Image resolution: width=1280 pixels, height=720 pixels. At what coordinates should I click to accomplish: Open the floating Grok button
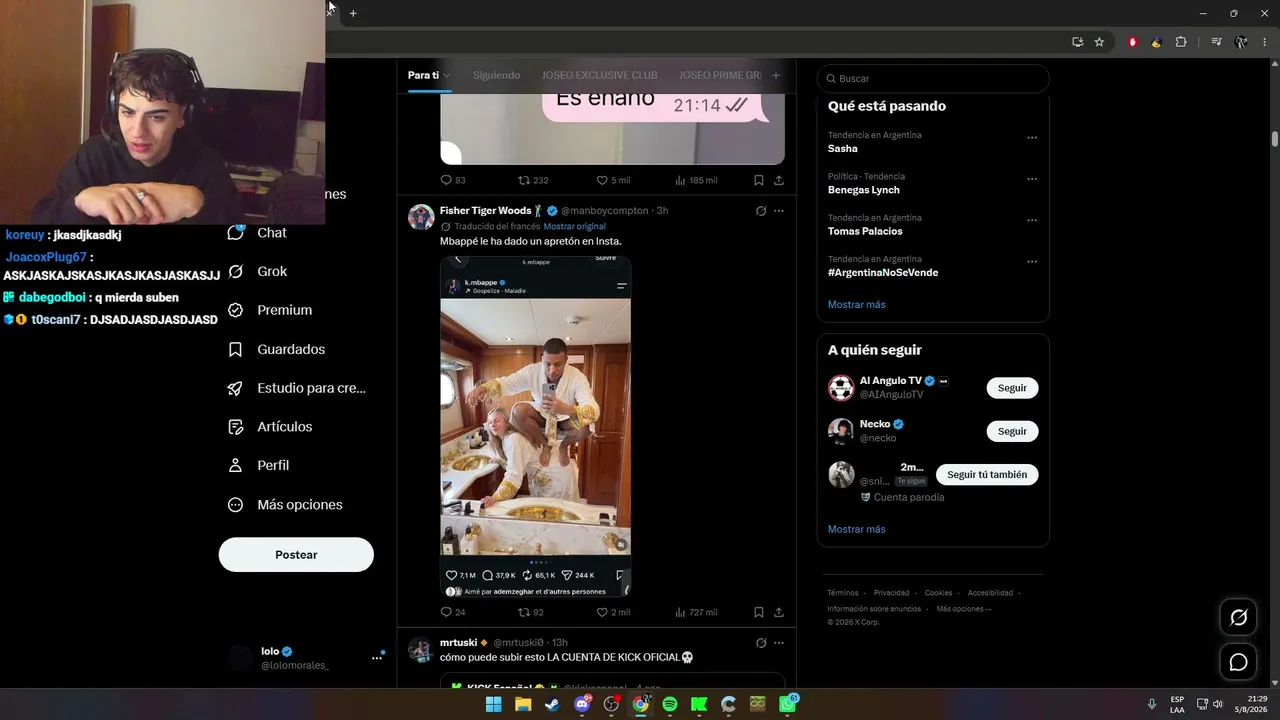pyautogui.click(x=1238, y=618)
